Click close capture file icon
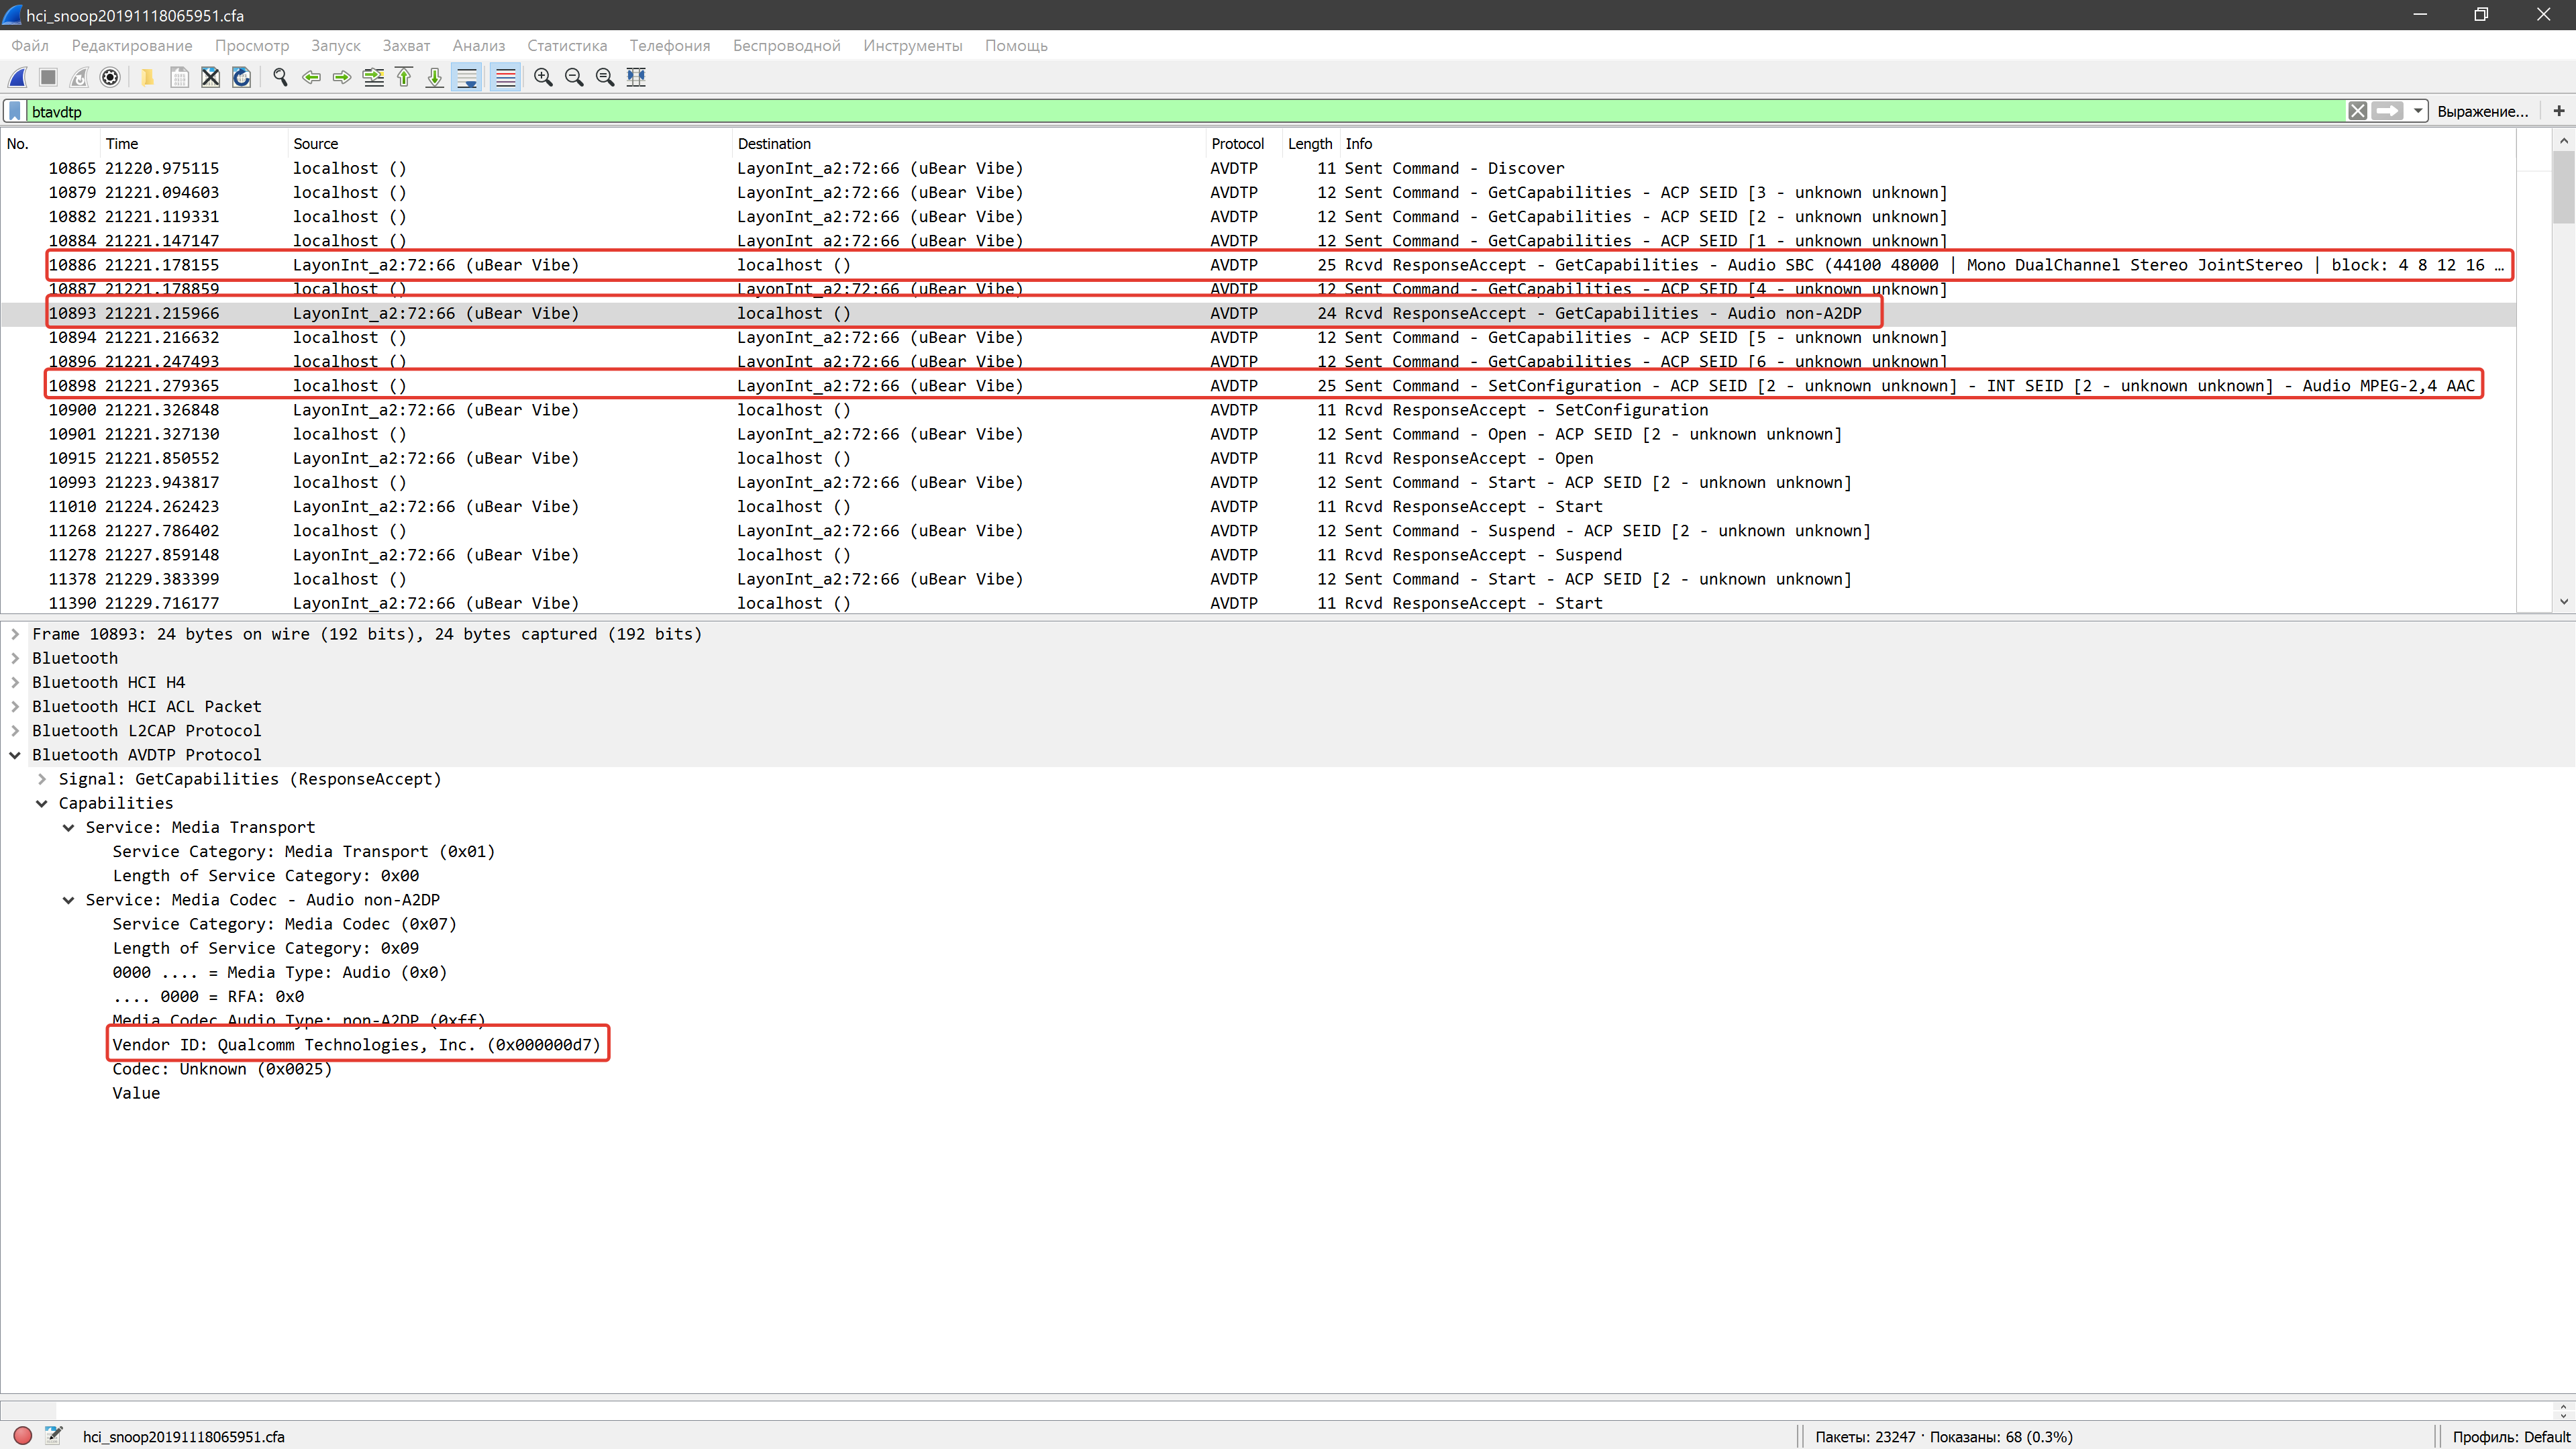This screenshot has width=2576, height=1449. 210,77
